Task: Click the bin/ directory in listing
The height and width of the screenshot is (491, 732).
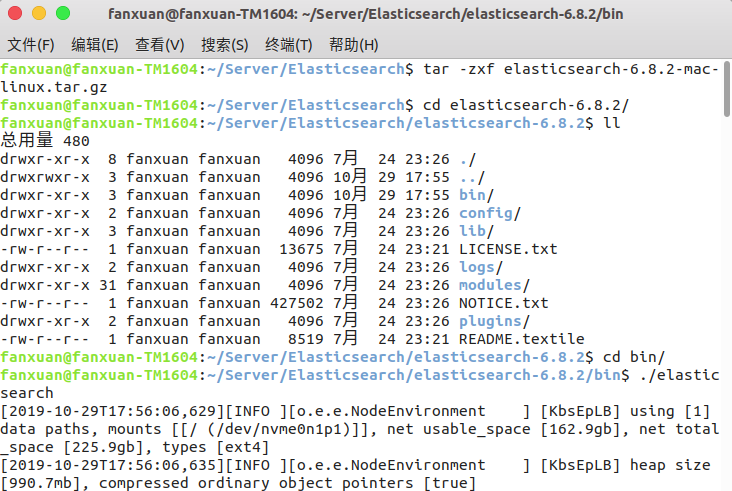Action: 476,195
